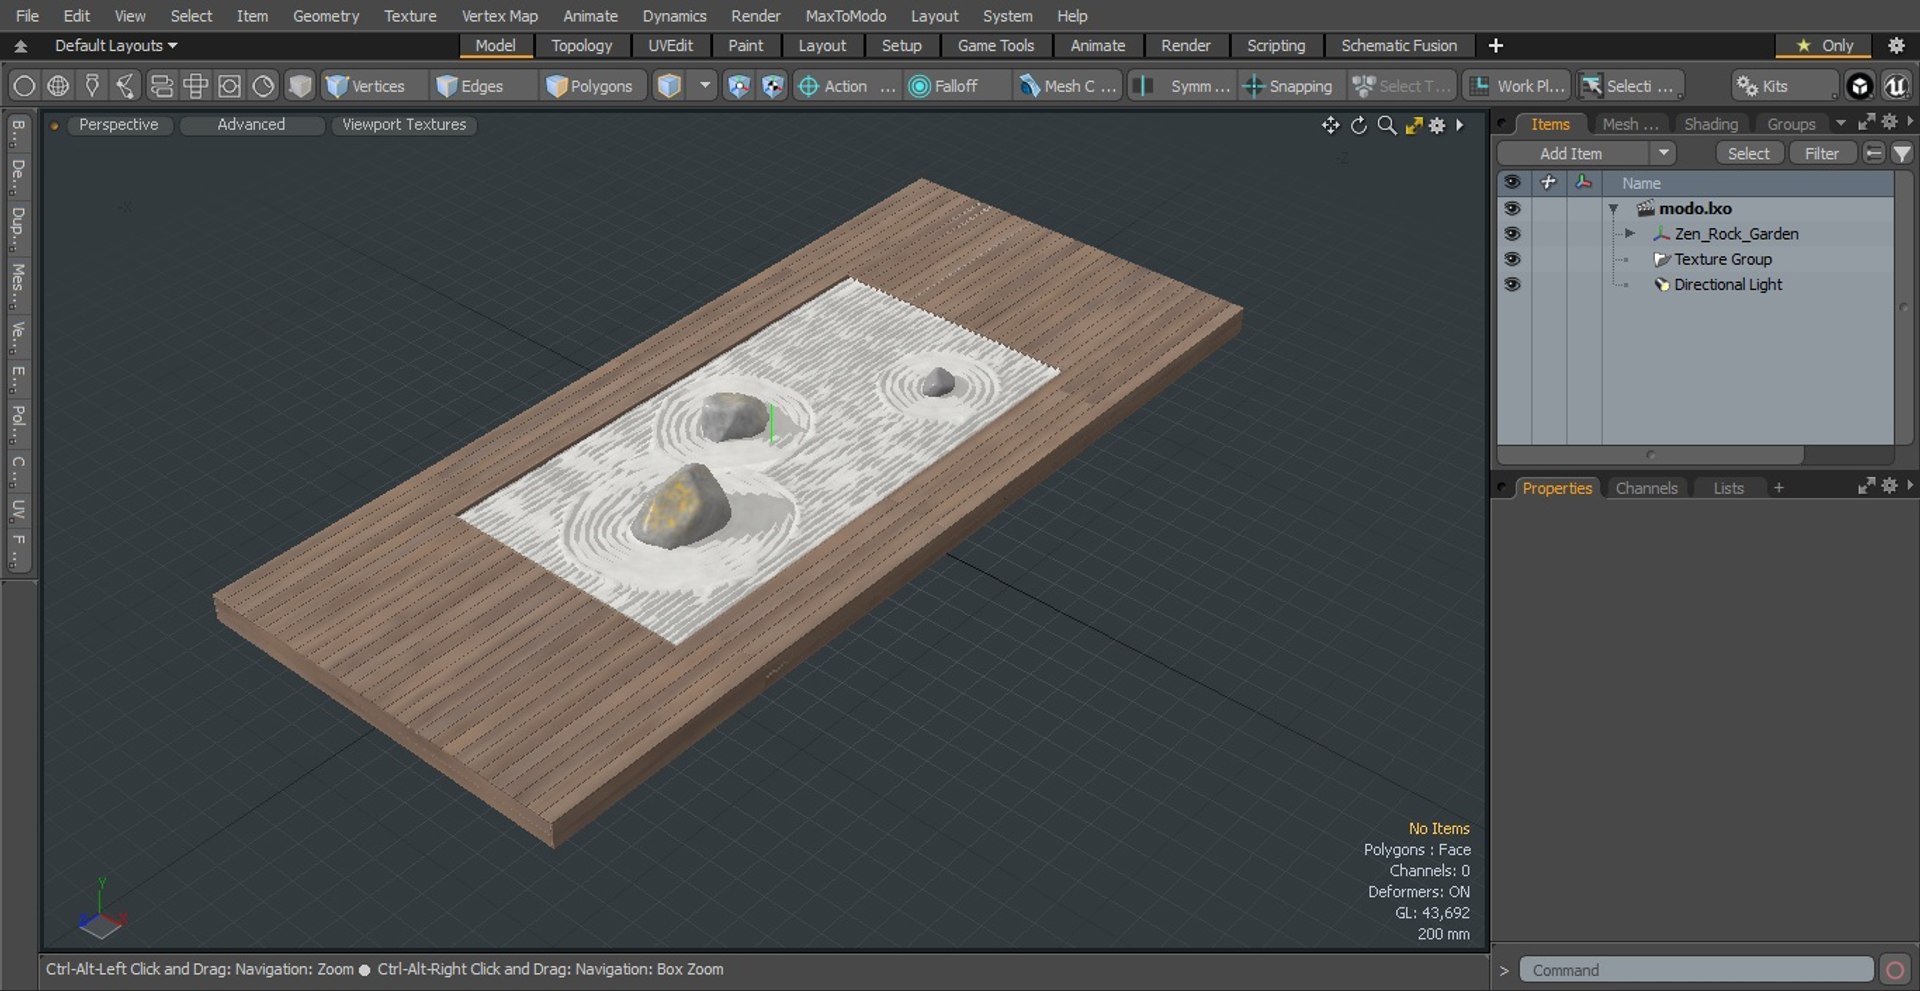Open the Mesh Constraint menu

point(1068,86)
